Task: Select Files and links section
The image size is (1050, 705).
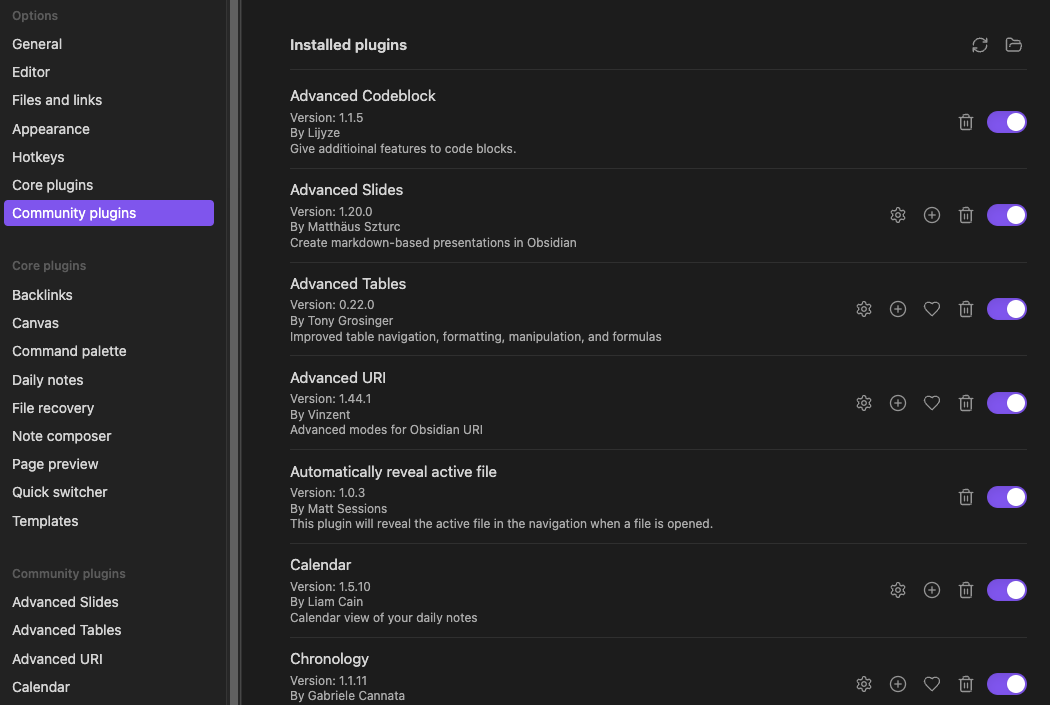Action: coord(109,100)
